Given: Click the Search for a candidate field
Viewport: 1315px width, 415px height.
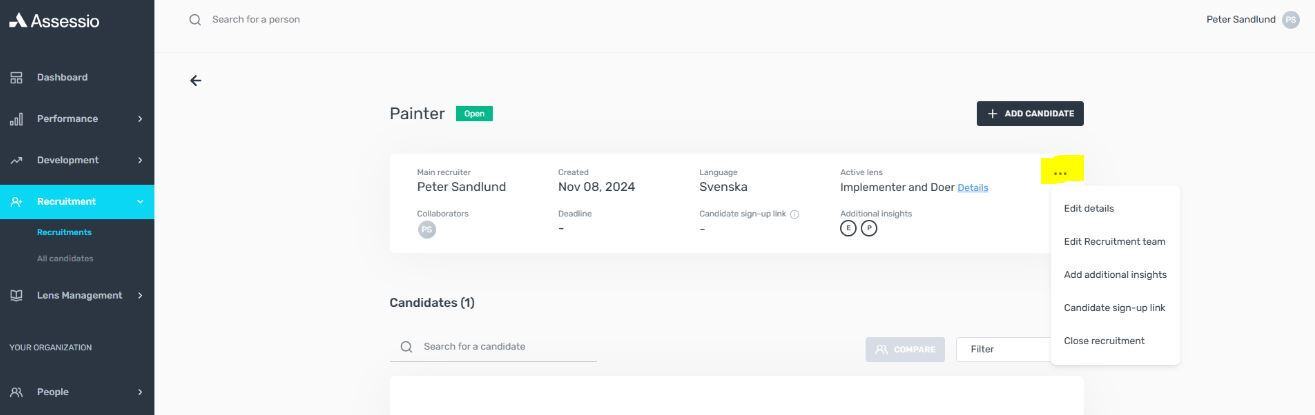Looking at the screenshot, I should pyautogui.click(x=493, y=347).
